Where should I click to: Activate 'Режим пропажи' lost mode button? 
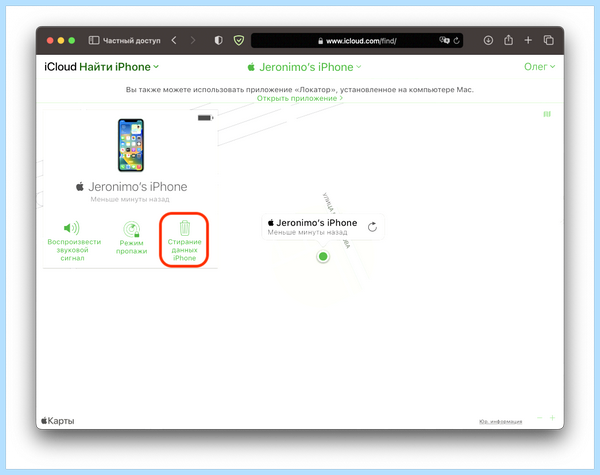coord(131,238)
